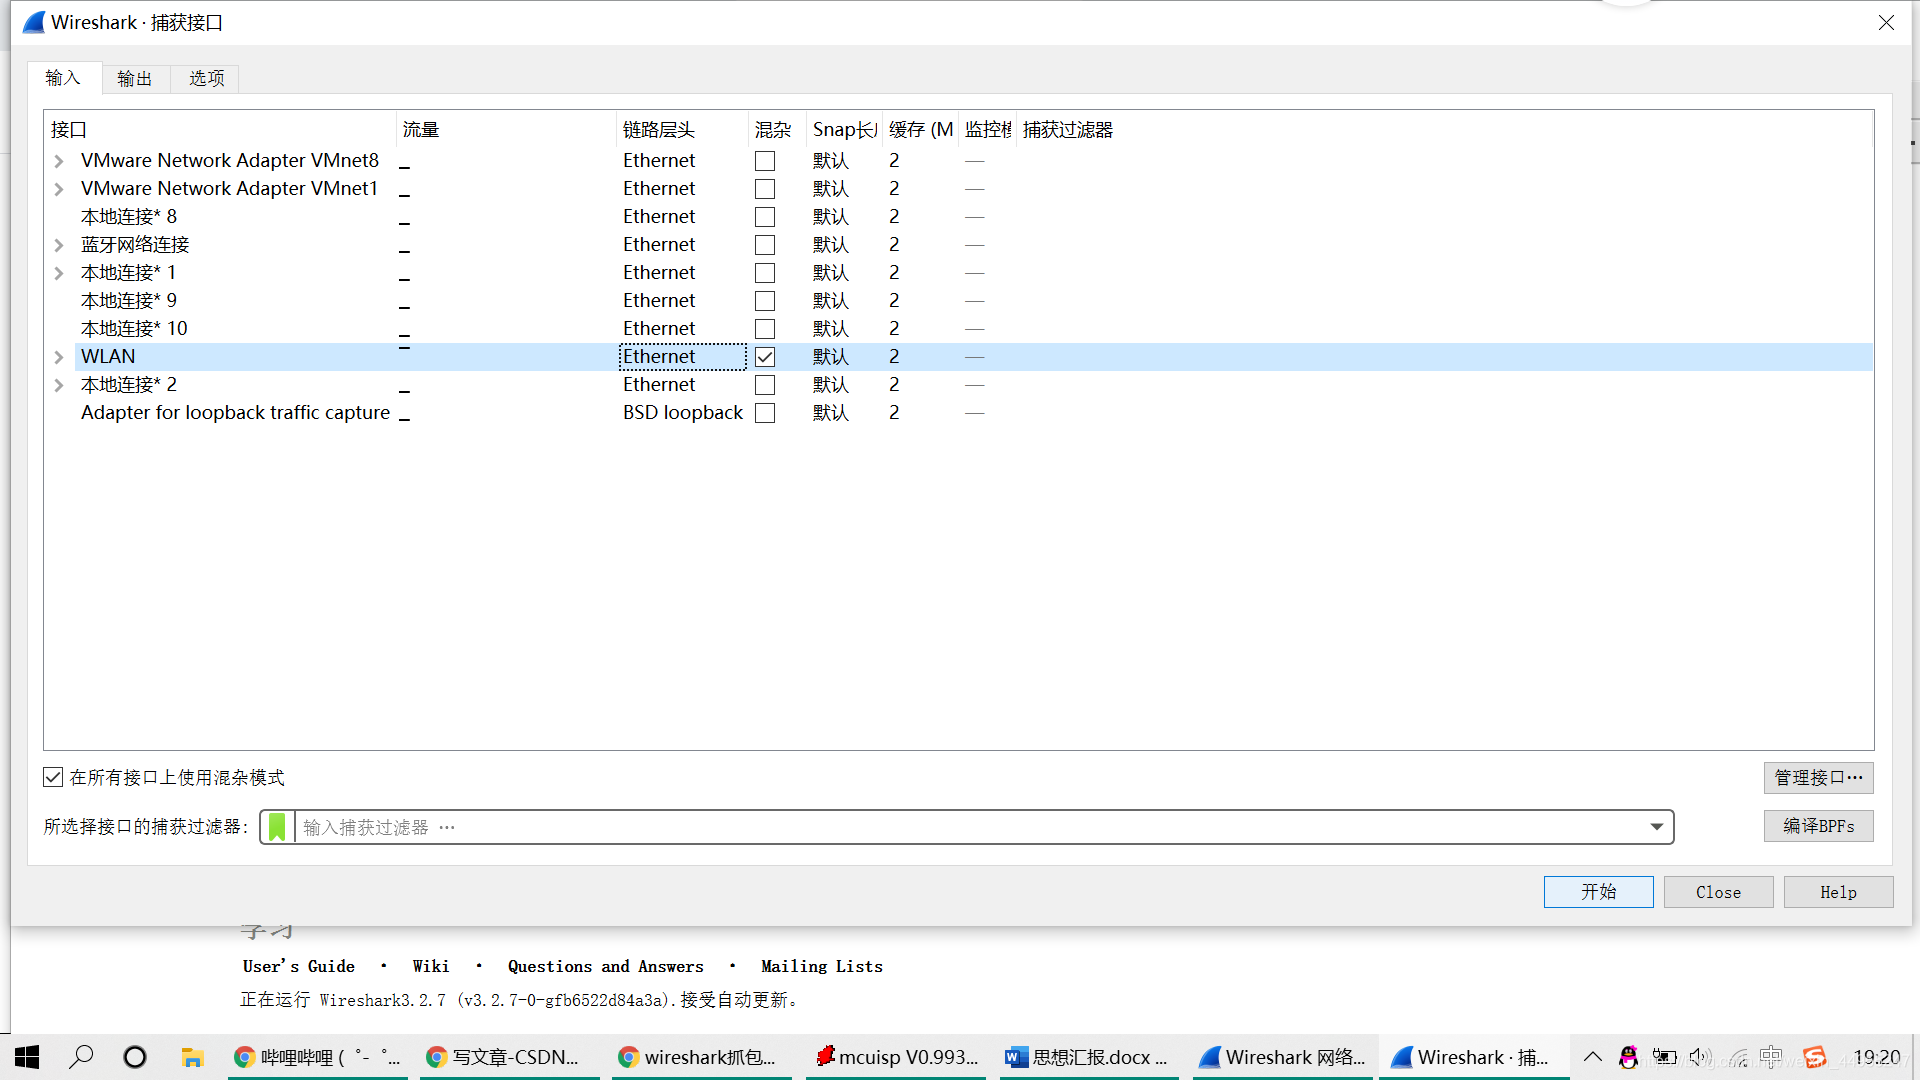1920x1080 pixels.
Task: Open Help for capture interfaces
Action: (x=1838, y=892)
